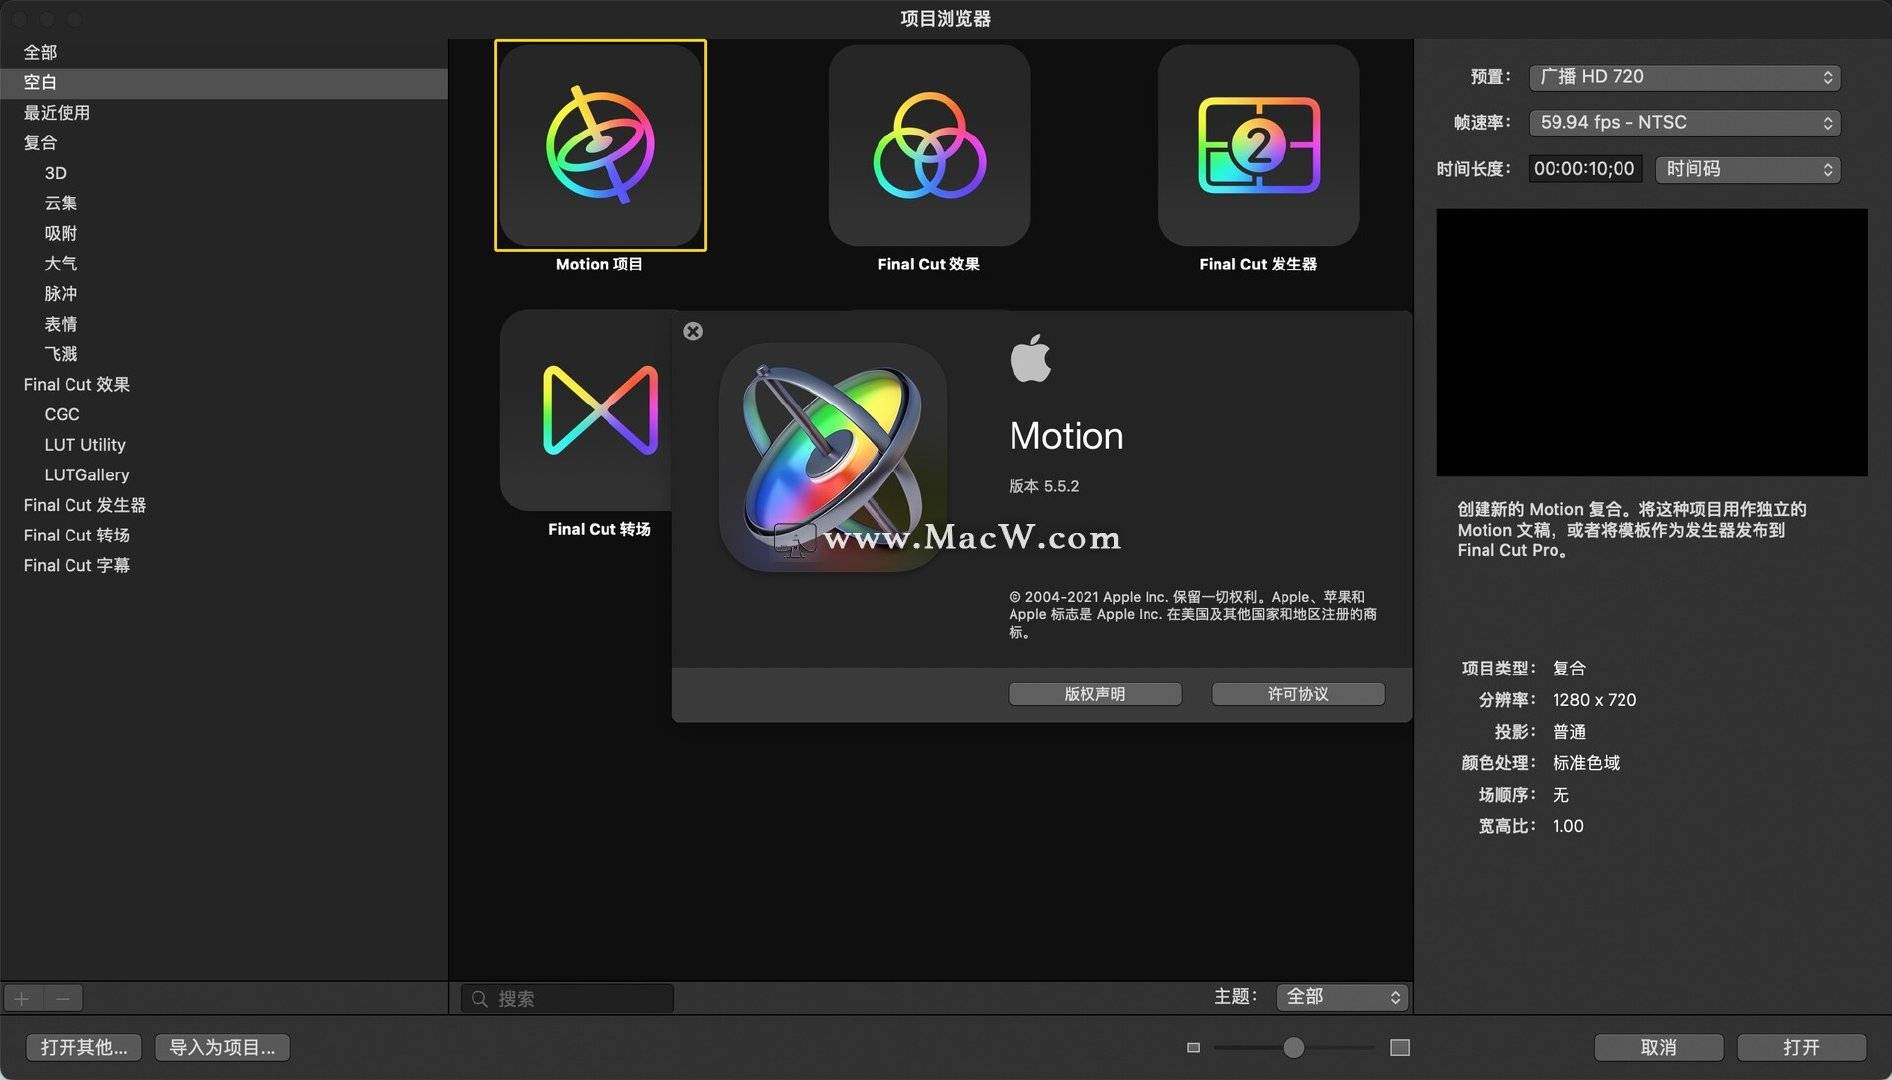Open the 时间码 duration format dropdown
1892x1080 pixels.
click(x=1747, y=169)
